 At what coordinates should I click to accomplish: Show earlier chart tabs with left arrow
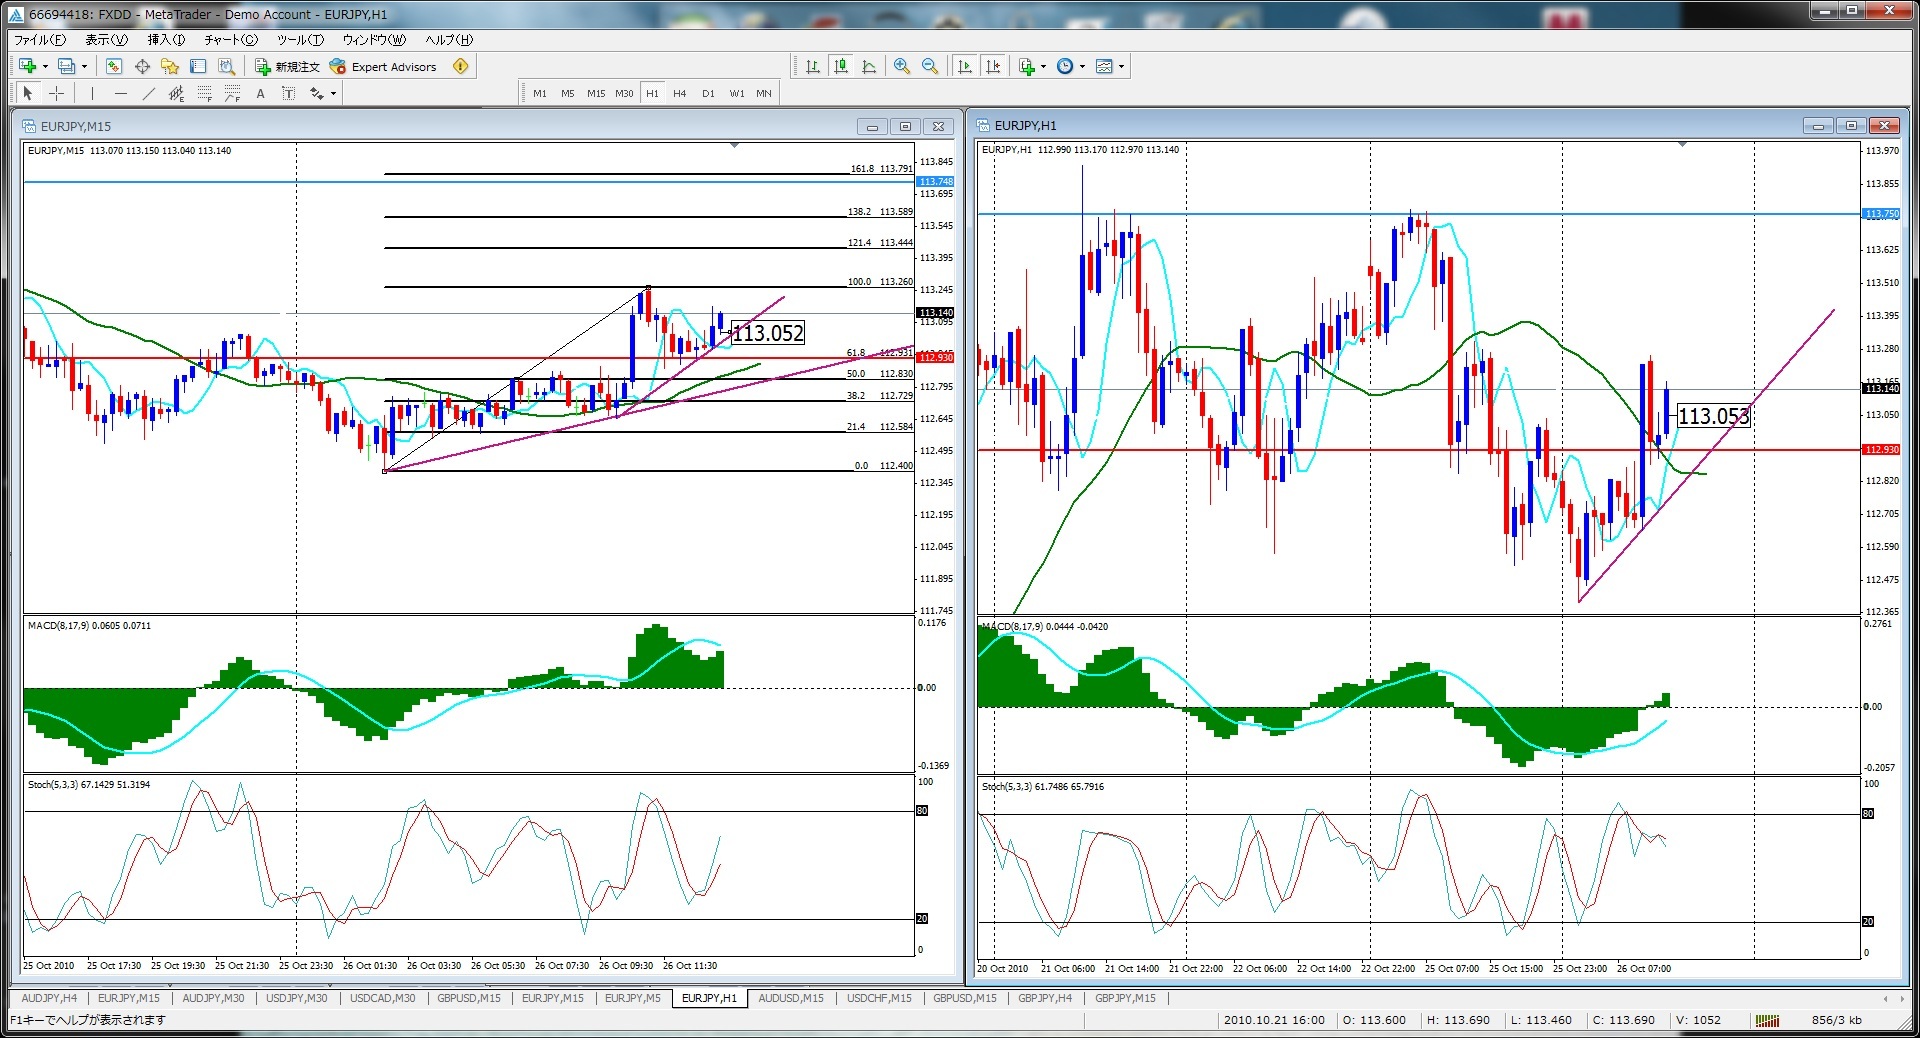[x=1886, y=998]
